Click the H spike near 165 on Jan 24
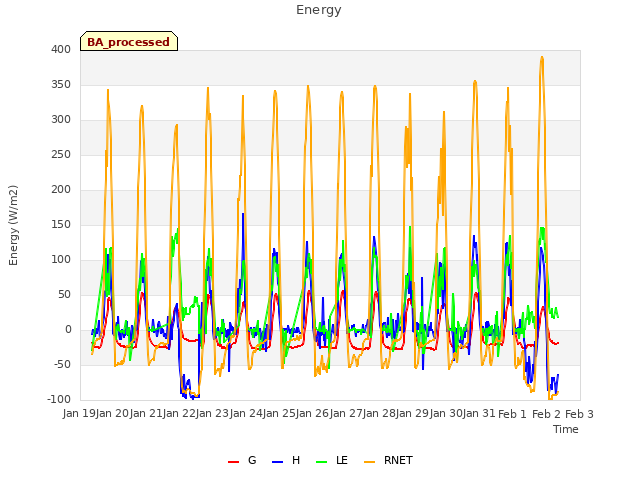The height and width of the screenshot is (480, 640). (243, 214)
